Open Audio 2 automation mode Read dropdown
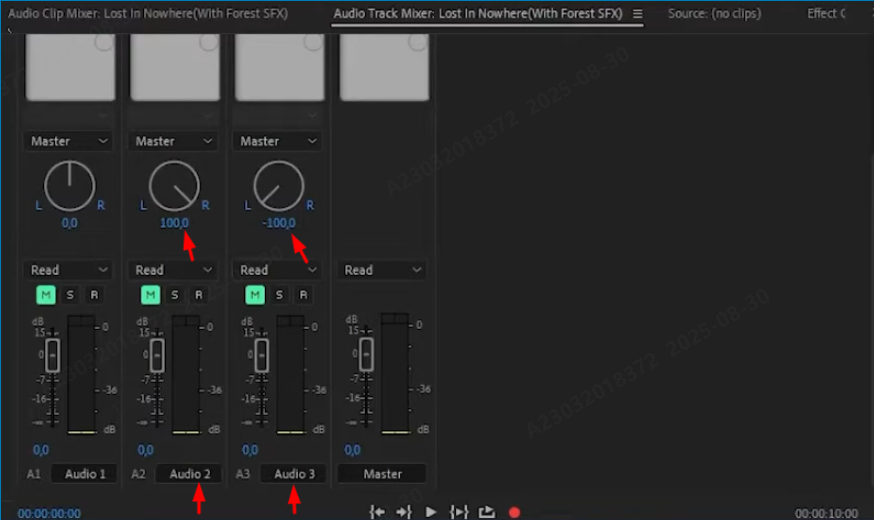The height and width of the screenshot is (520, 874). 173,270
